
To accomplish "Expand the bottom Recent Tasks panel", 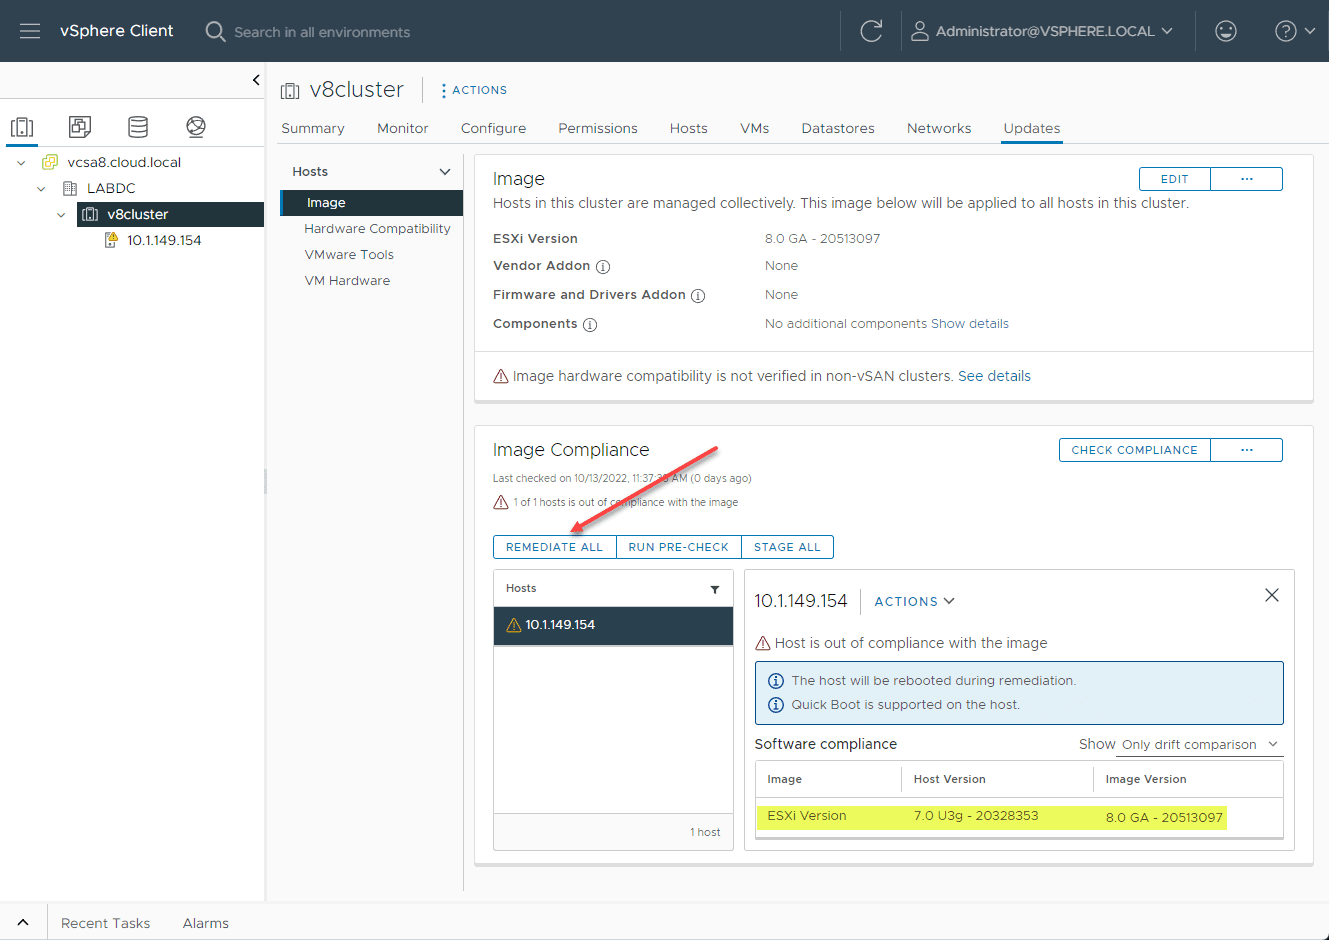I will coord(23,923).
